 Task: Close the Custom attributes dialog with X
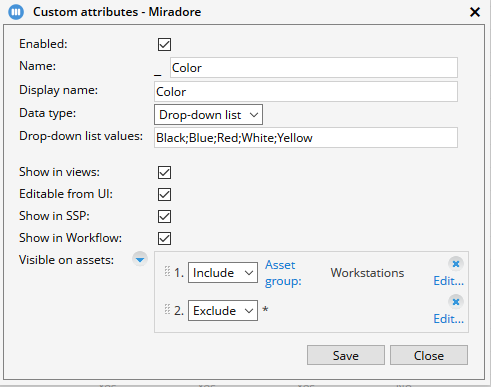(475, 12)
